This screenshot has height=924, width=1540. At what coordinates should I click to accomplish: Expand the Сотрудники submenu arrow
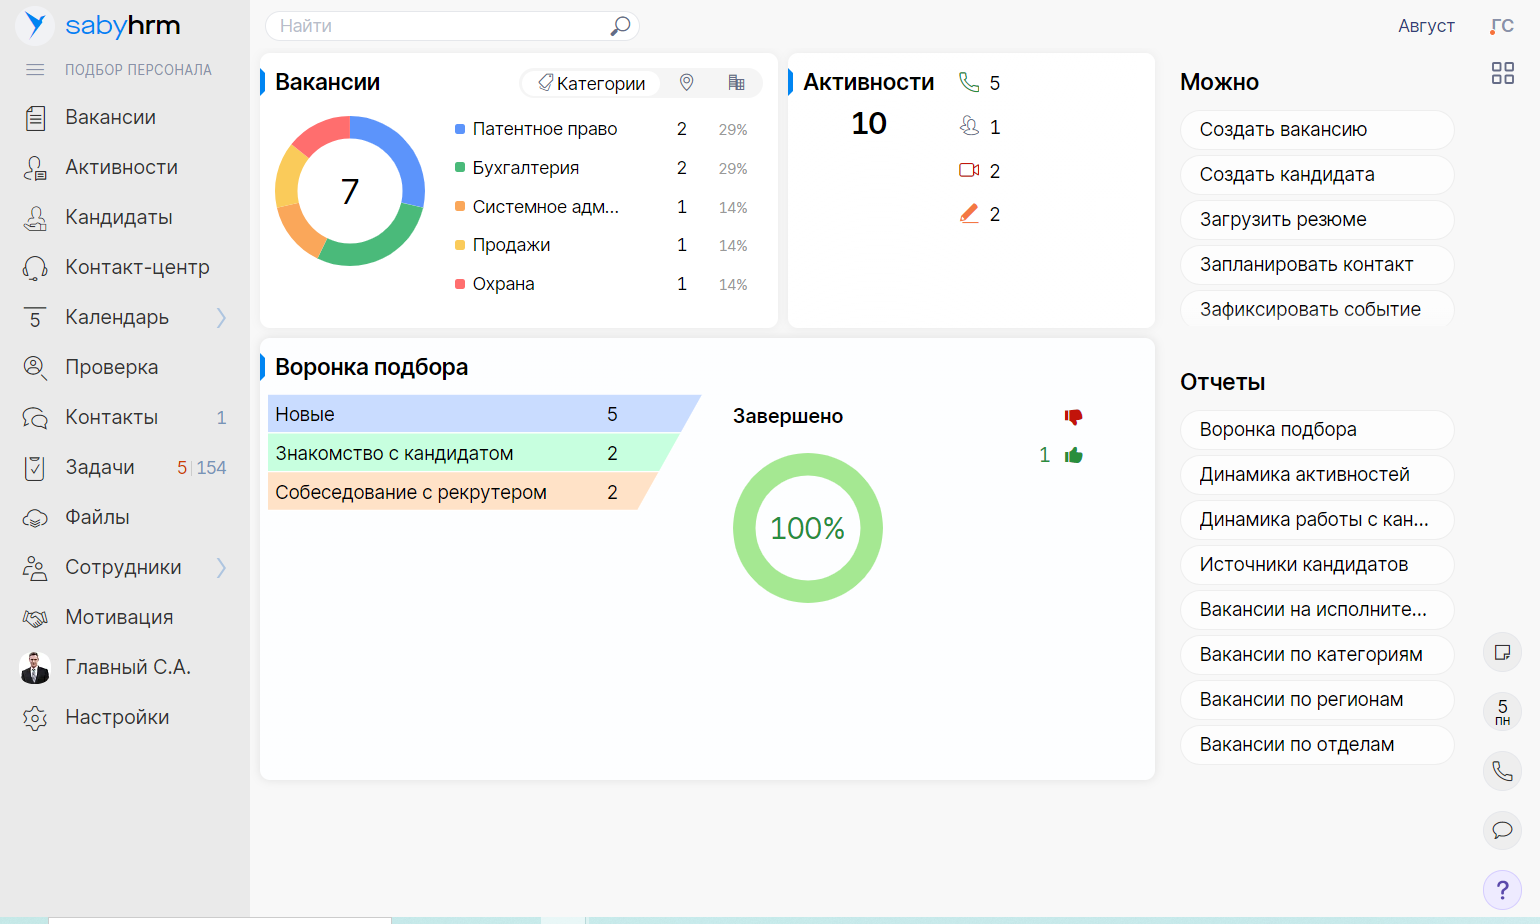click(221, 568)
